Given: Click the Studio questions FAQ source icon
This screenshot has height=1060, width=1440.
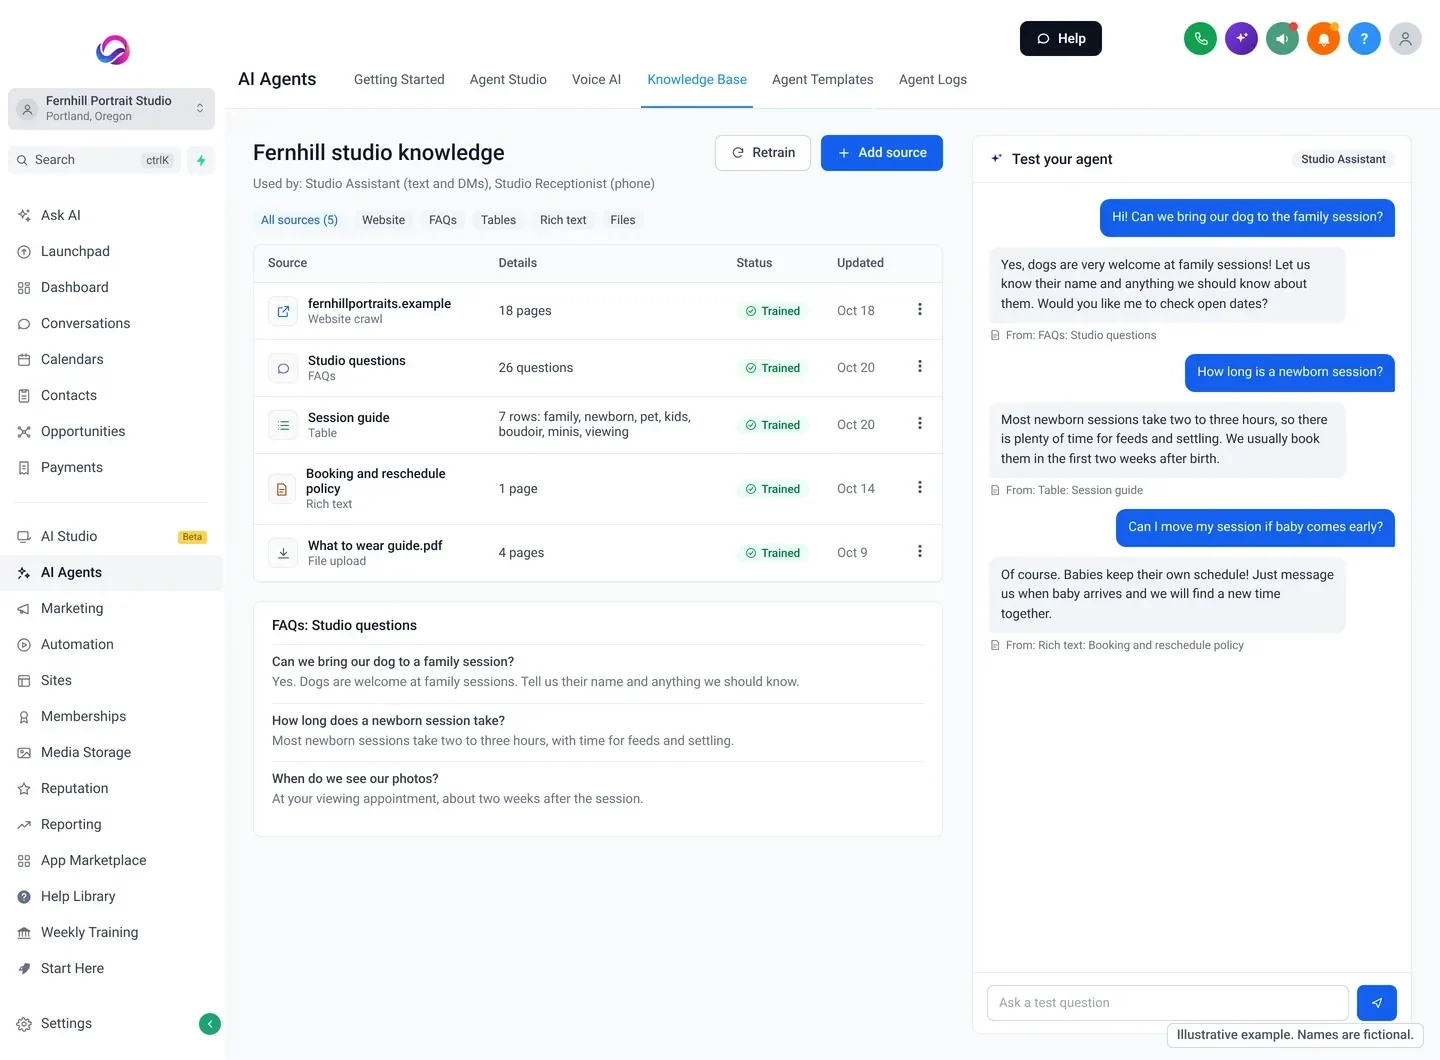Looking at the screenshot, I should pos(283,368).
